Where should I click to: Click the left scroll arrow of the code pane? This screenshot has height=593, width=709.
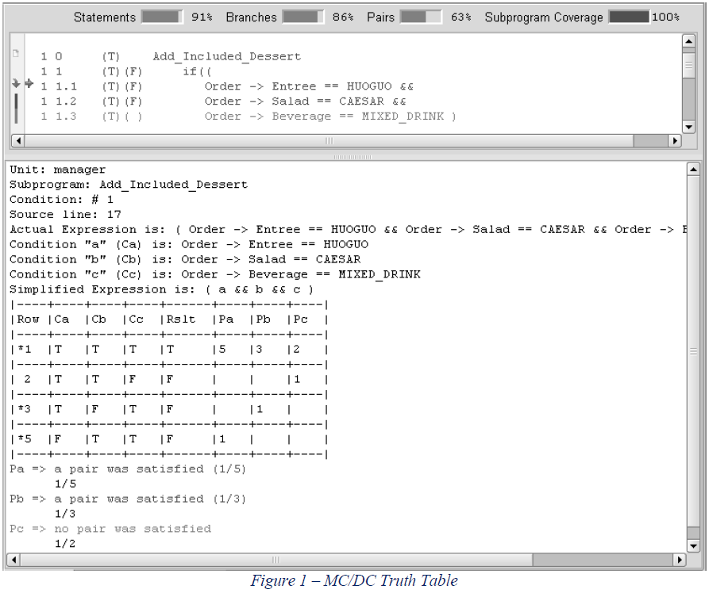click(x=18, y=141)
